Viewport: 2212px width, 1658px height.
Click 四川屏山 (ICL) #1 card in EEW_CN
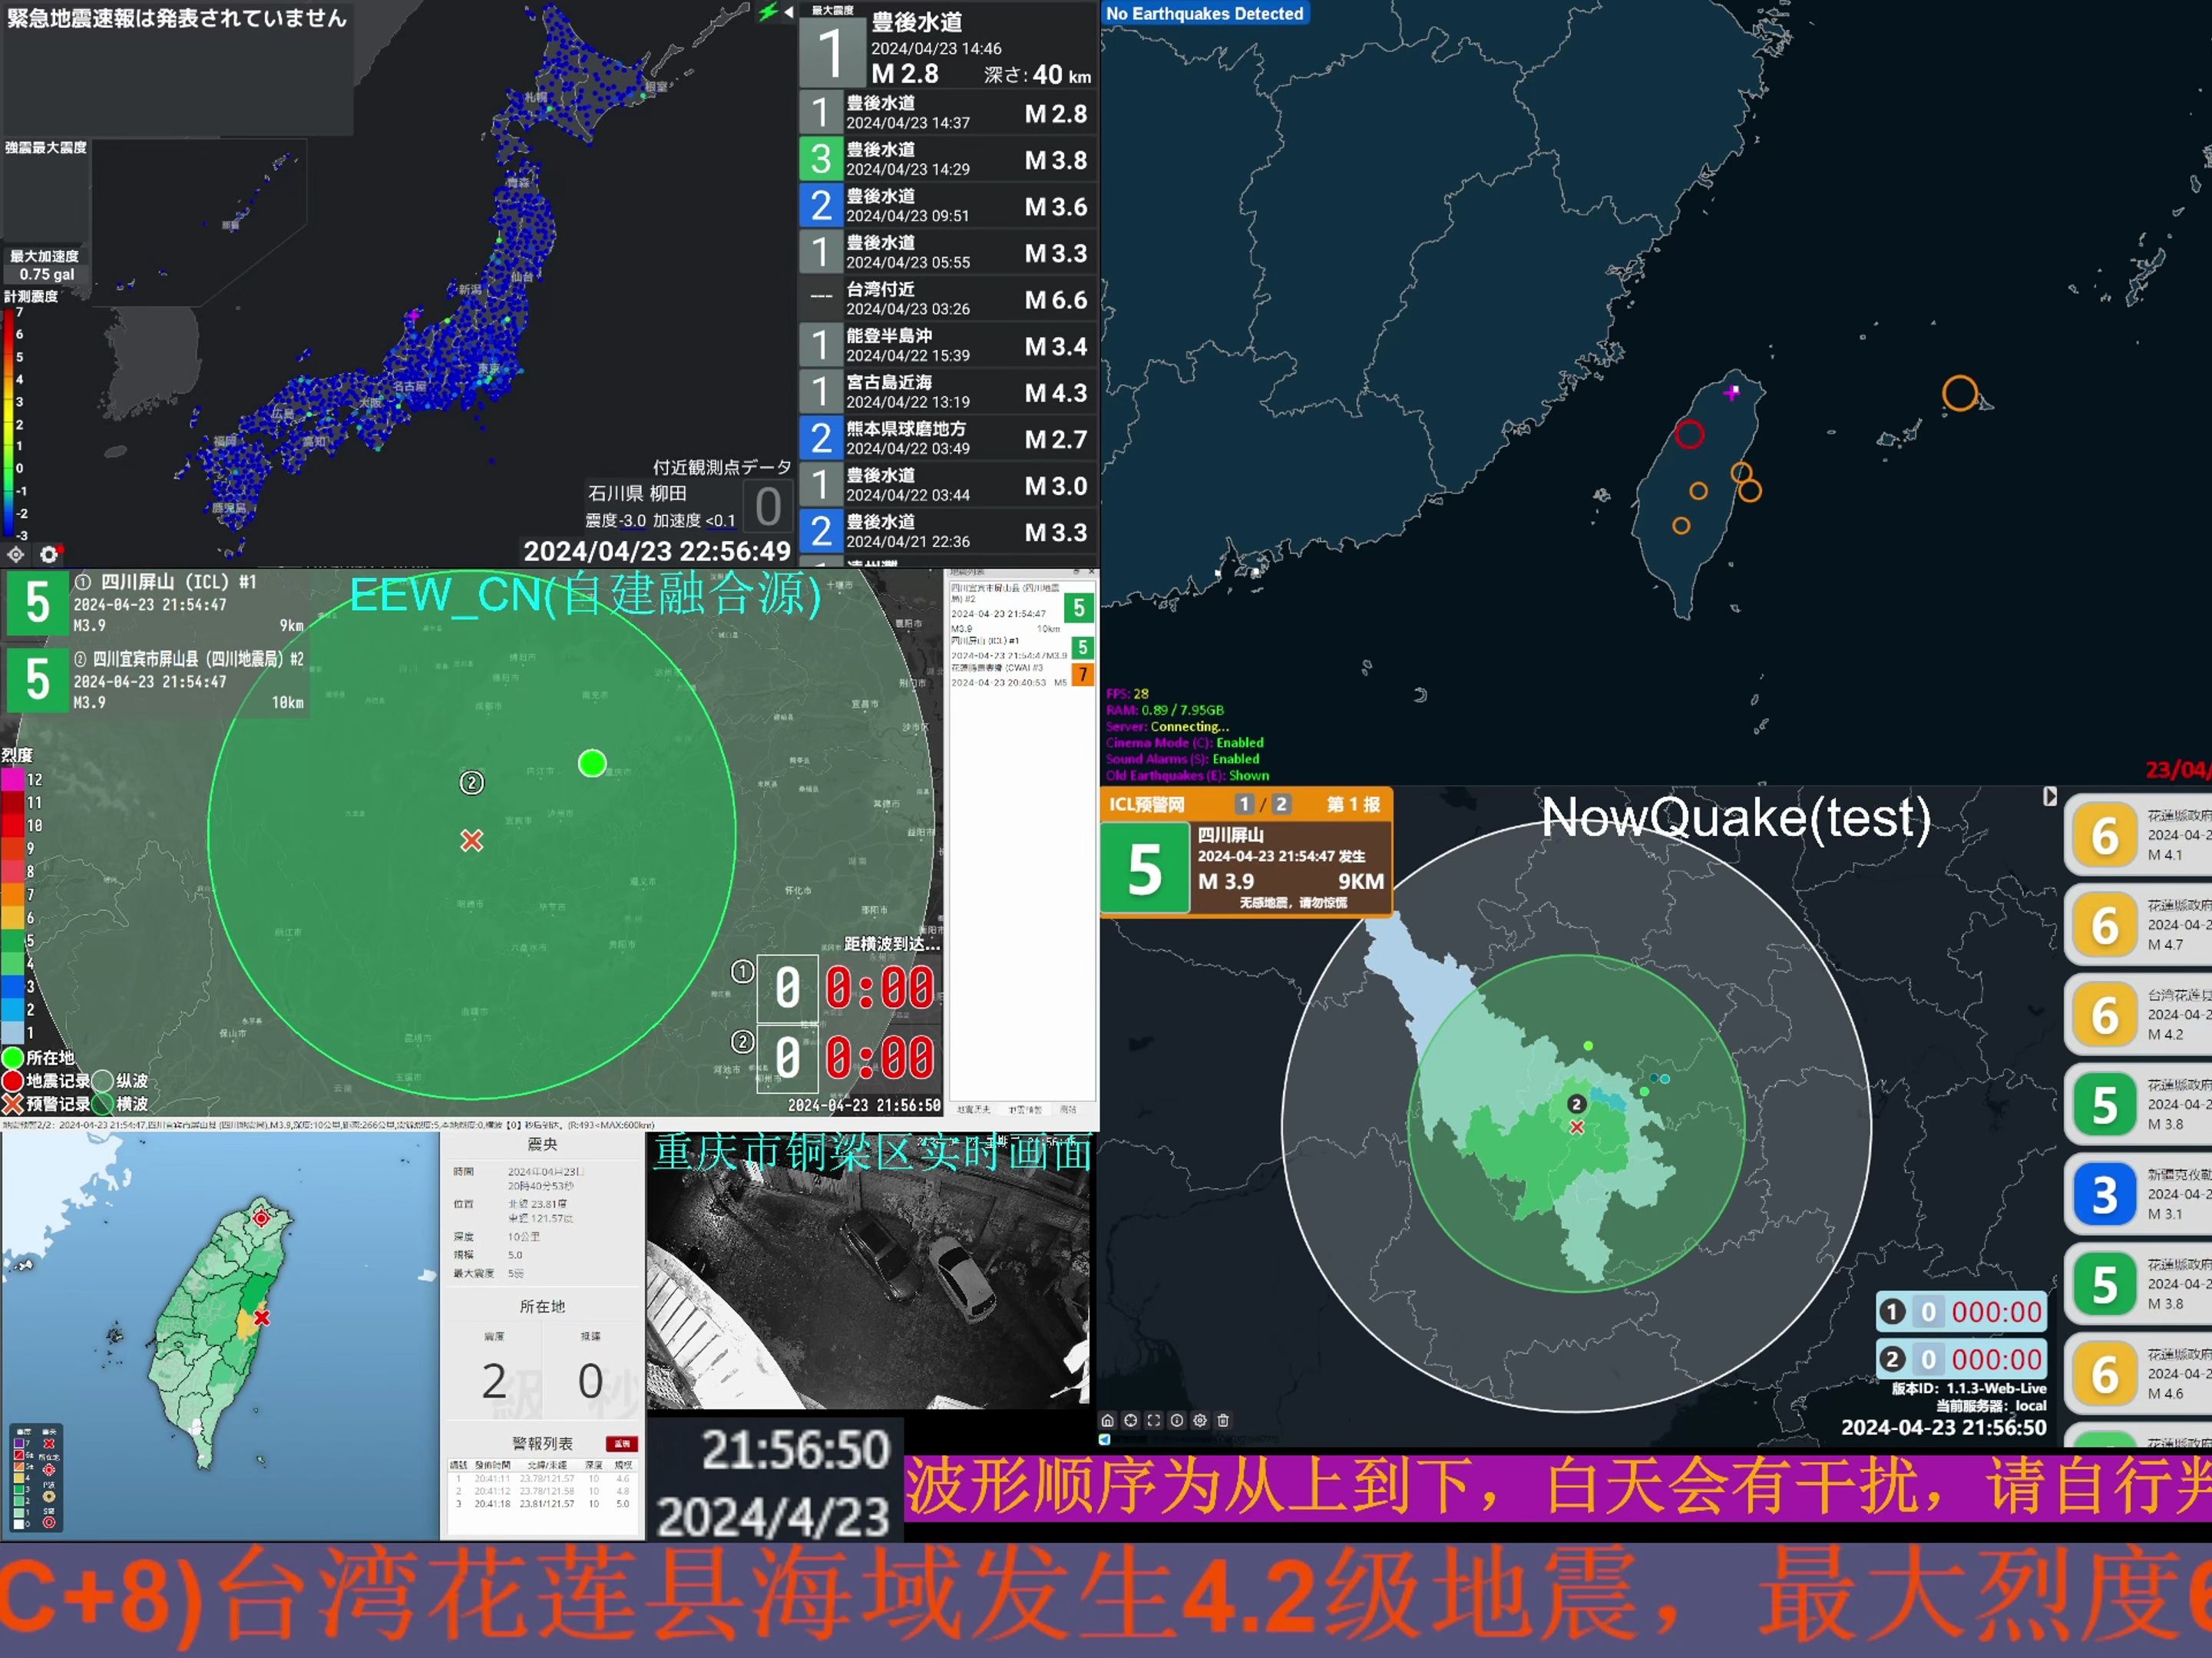click(156, 604)
